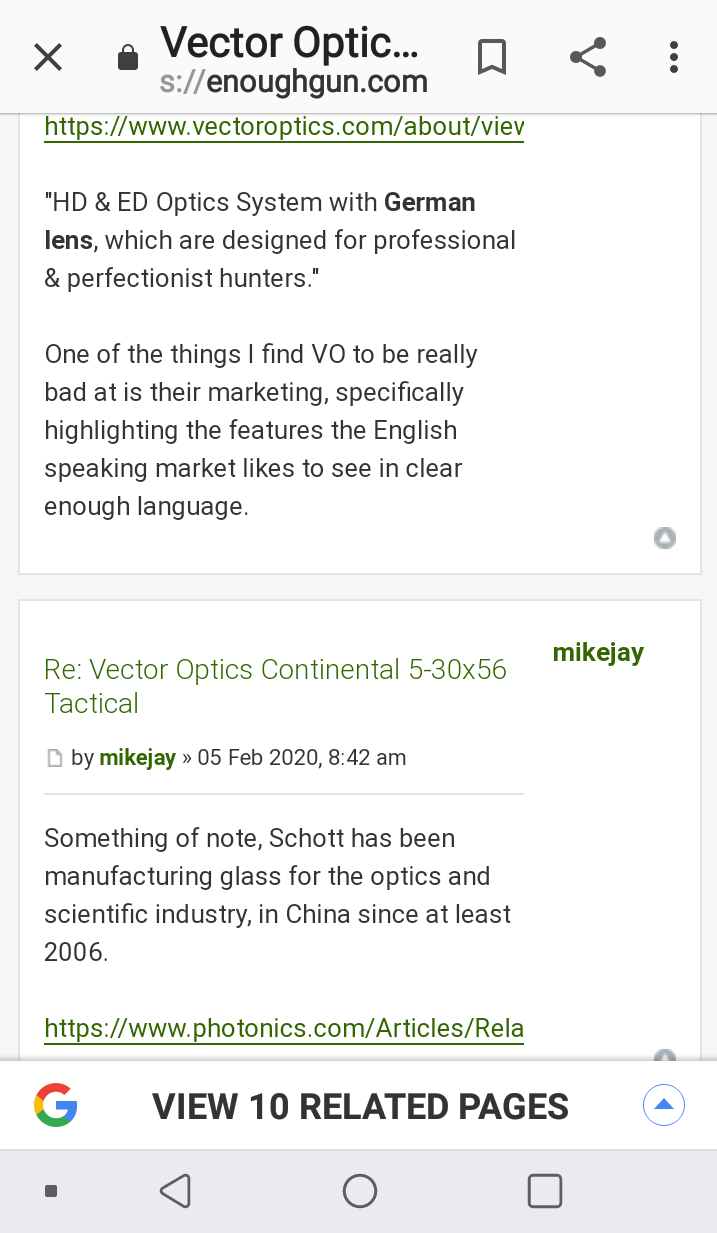The width and height of the screenshot is (717, 1233).
Task: Open mikejay profile in the sidebar
Action: click(x=598, y=653)
